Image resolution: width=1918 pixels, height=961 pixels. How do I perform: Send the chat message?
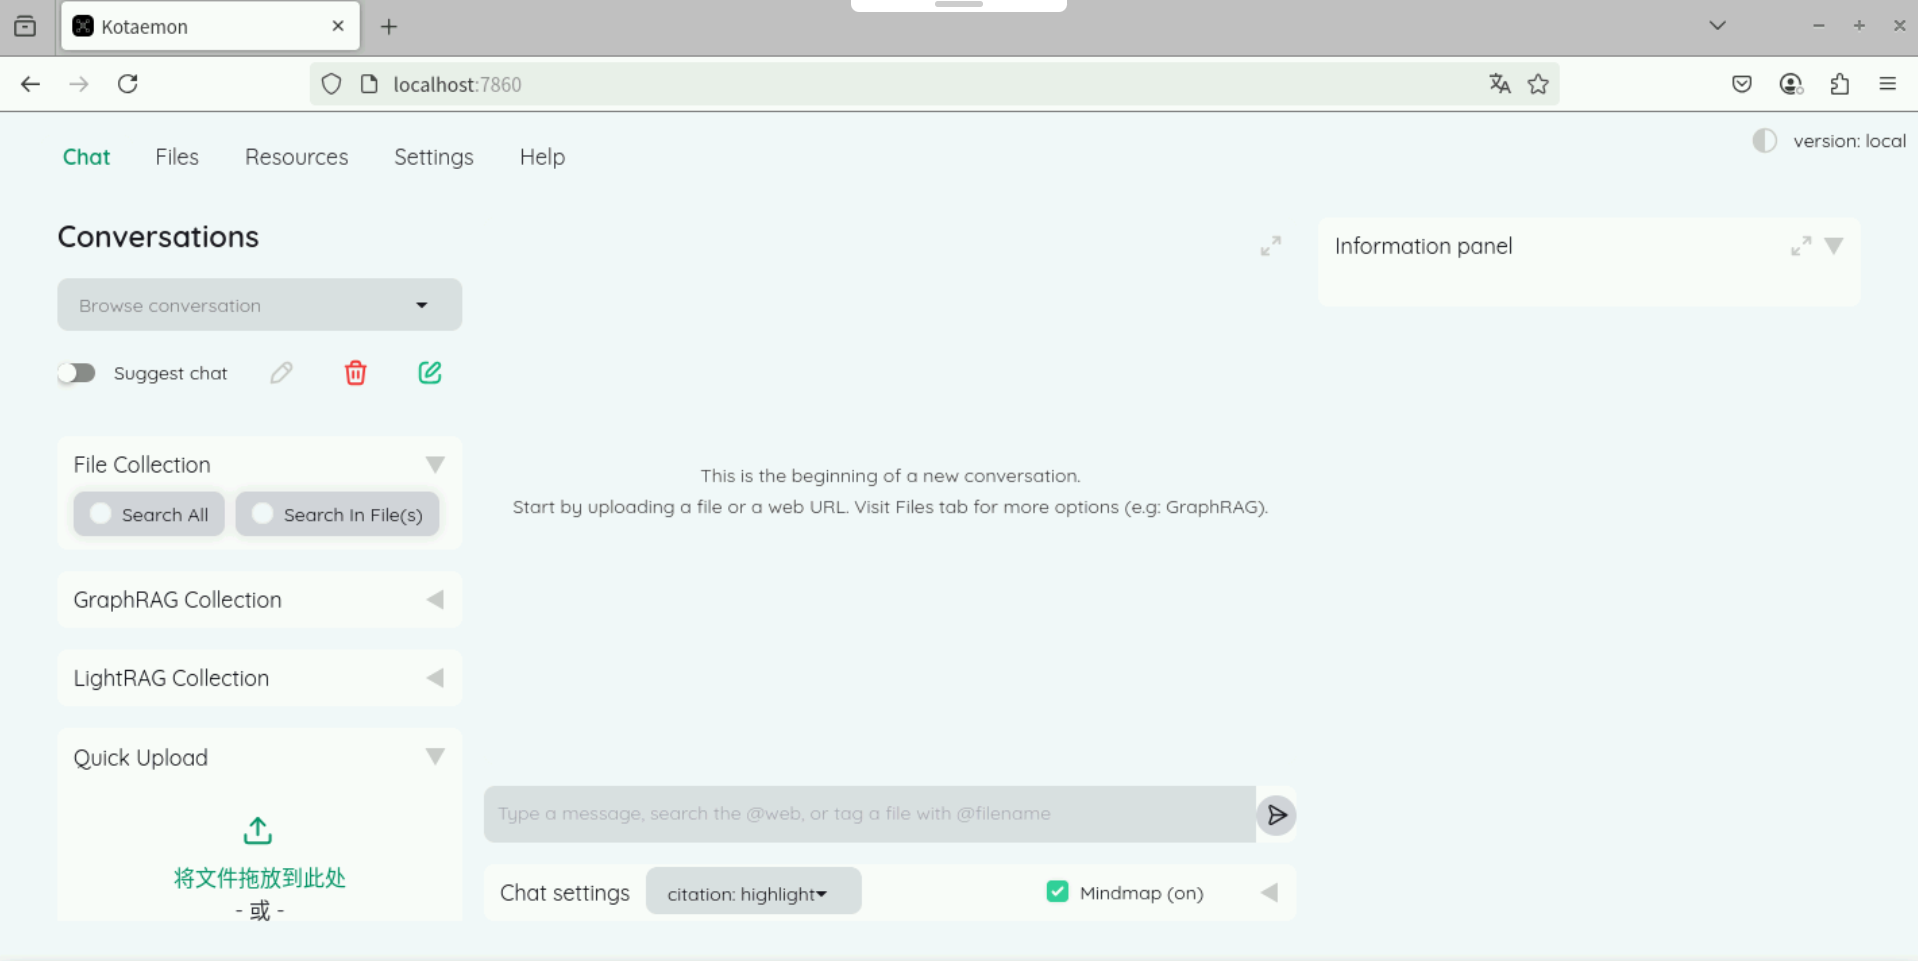click(1275, 815)
